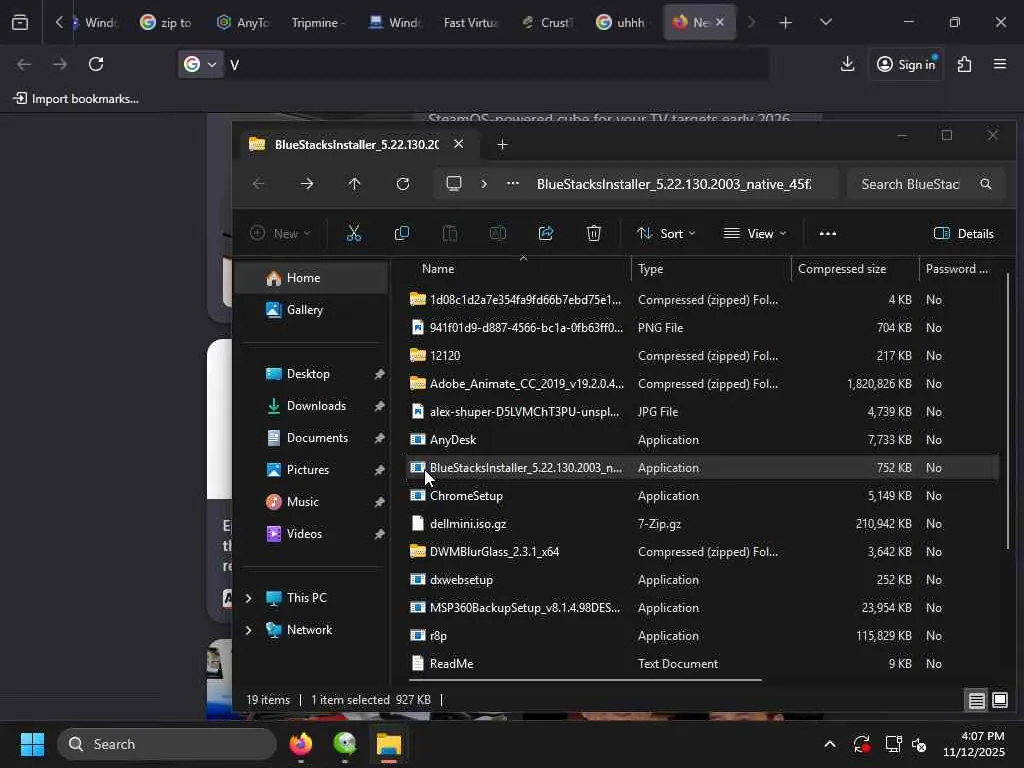Switch to the Crust Firefox tab
Image resolution: width=1024 pixels, height=768 pixels.
(547, 23)
